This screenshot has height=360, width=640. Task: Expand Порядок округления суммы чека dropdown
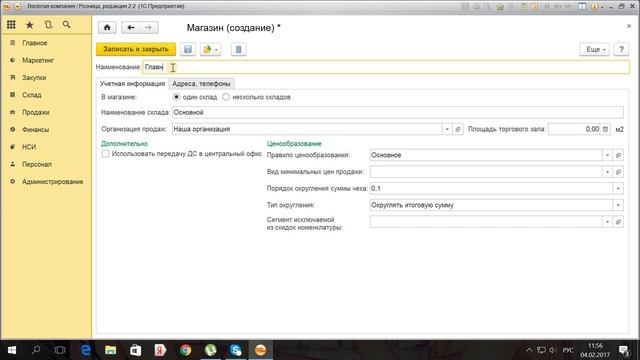point(618,189)
